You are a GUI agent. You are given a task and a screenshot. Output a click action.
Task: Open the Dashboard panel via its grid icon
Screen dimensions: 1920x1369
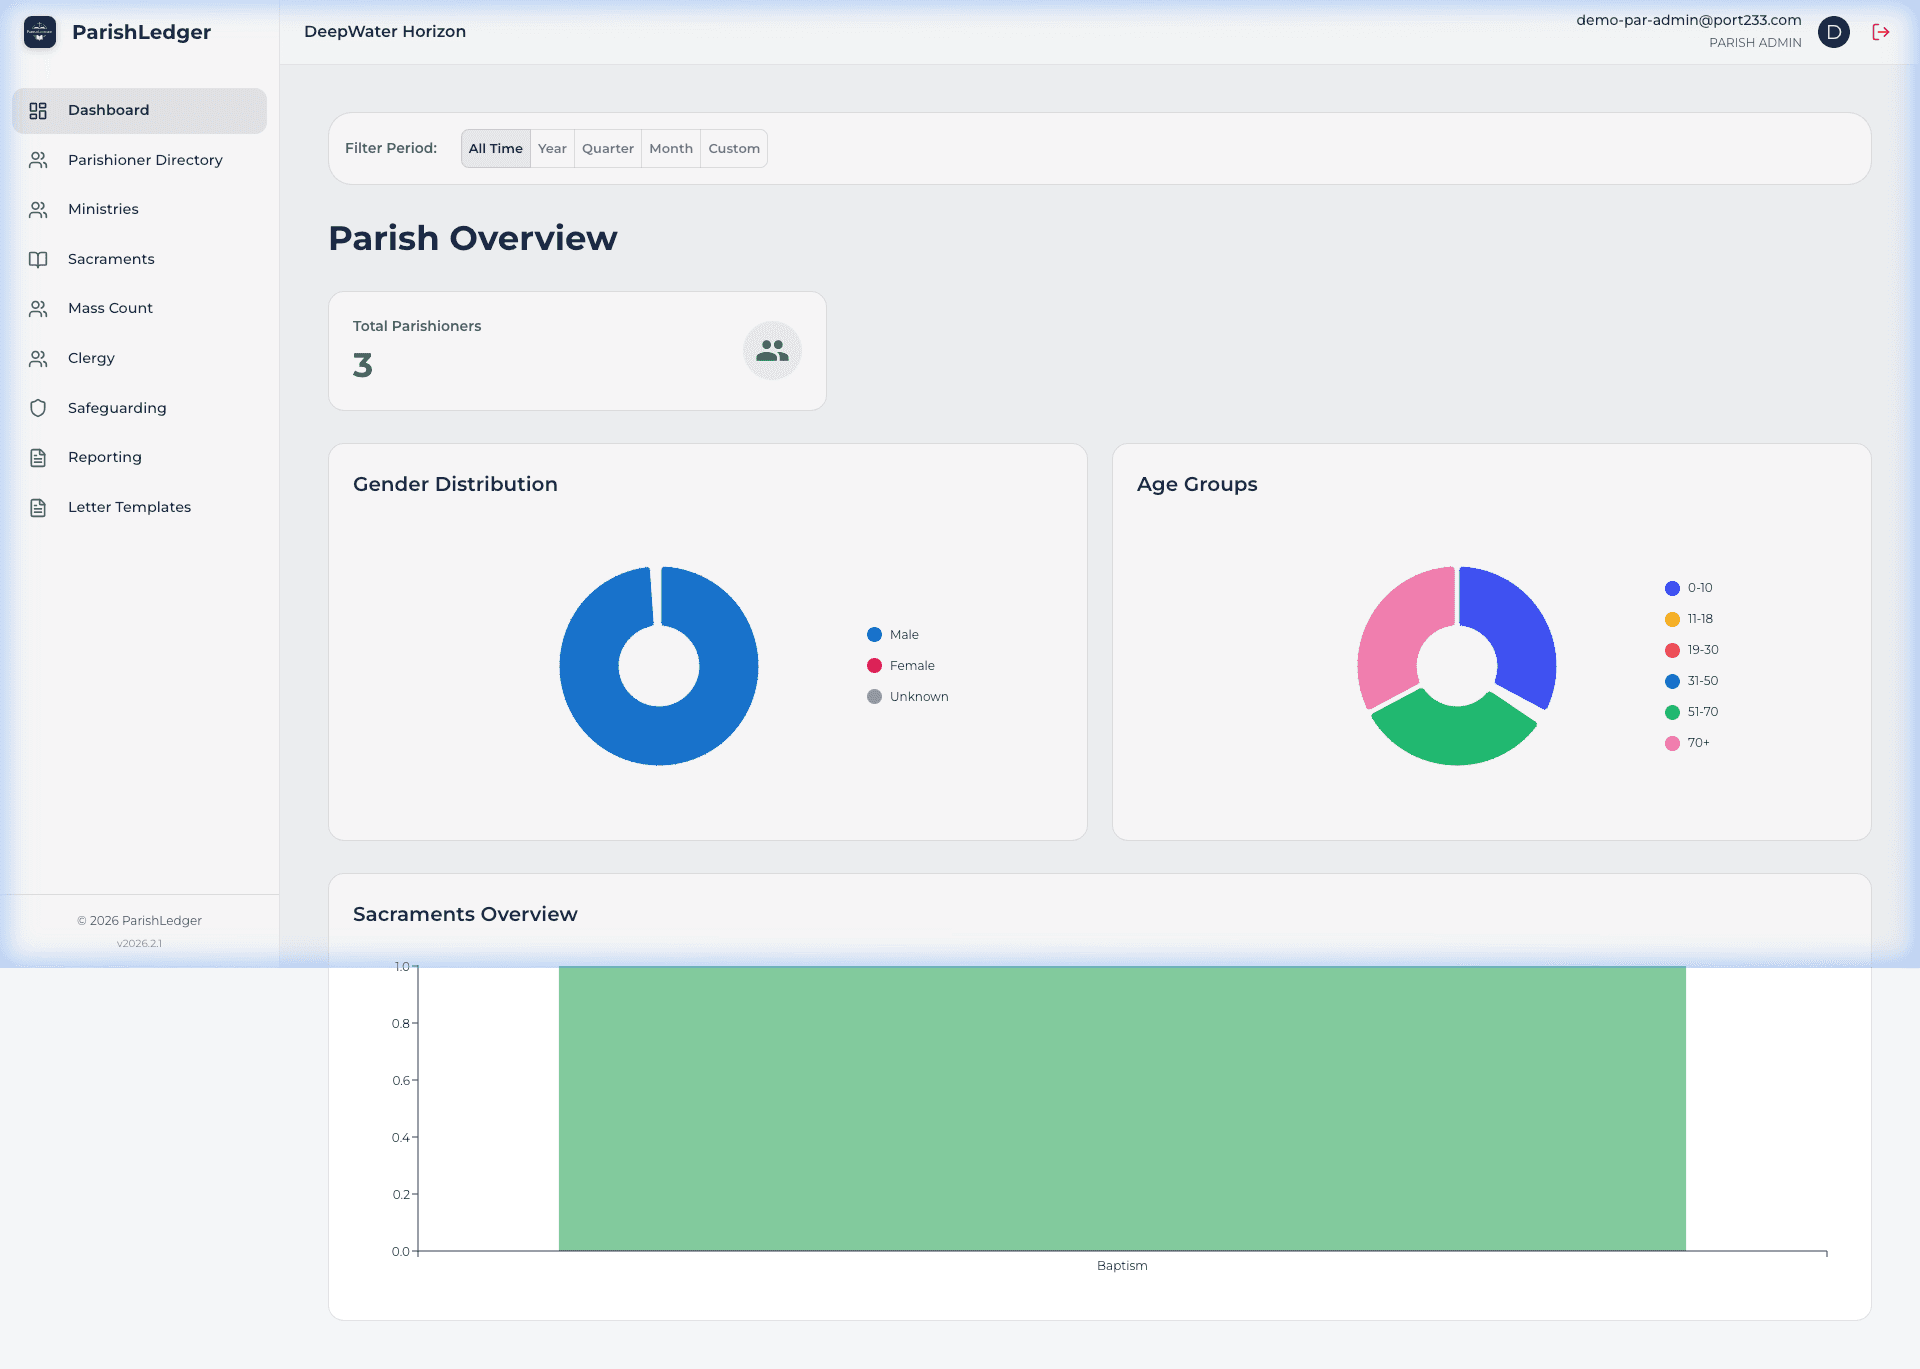pos(38,110)
